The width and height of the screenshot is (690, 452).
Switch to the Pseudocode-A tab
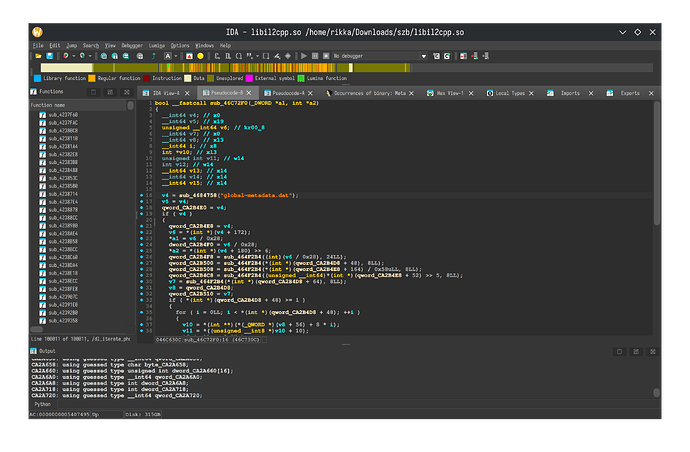point(288,93)
